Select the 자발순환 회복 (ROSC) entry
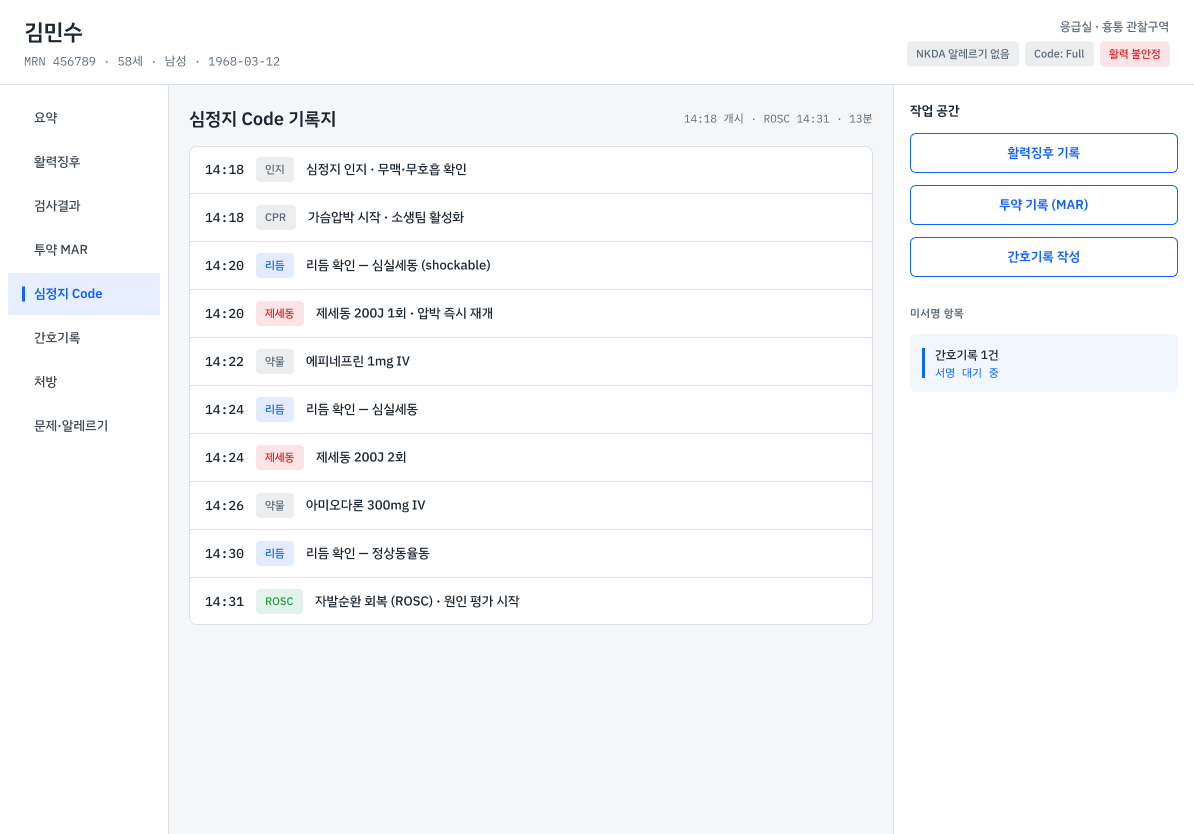Screen dimensions: 1194x834 coord(531,602)
